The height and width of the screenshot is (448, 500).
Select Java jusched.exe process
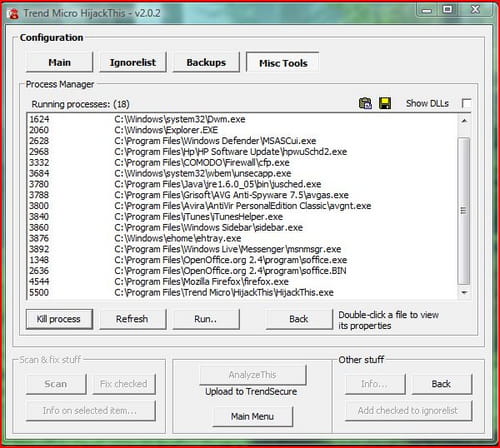click(x=242, y=184)
